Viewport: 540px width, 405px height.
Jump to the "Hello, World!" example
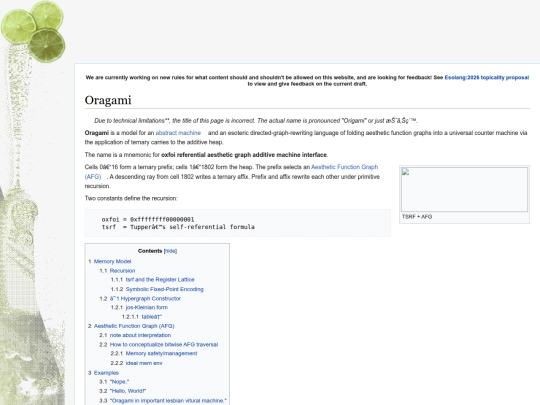128,391
